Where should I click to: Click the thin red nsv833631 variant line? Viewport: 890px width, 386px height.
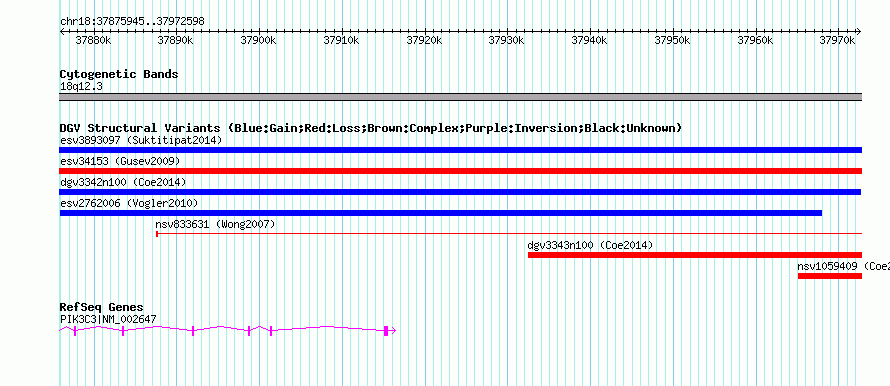click(x=509, y=233)
